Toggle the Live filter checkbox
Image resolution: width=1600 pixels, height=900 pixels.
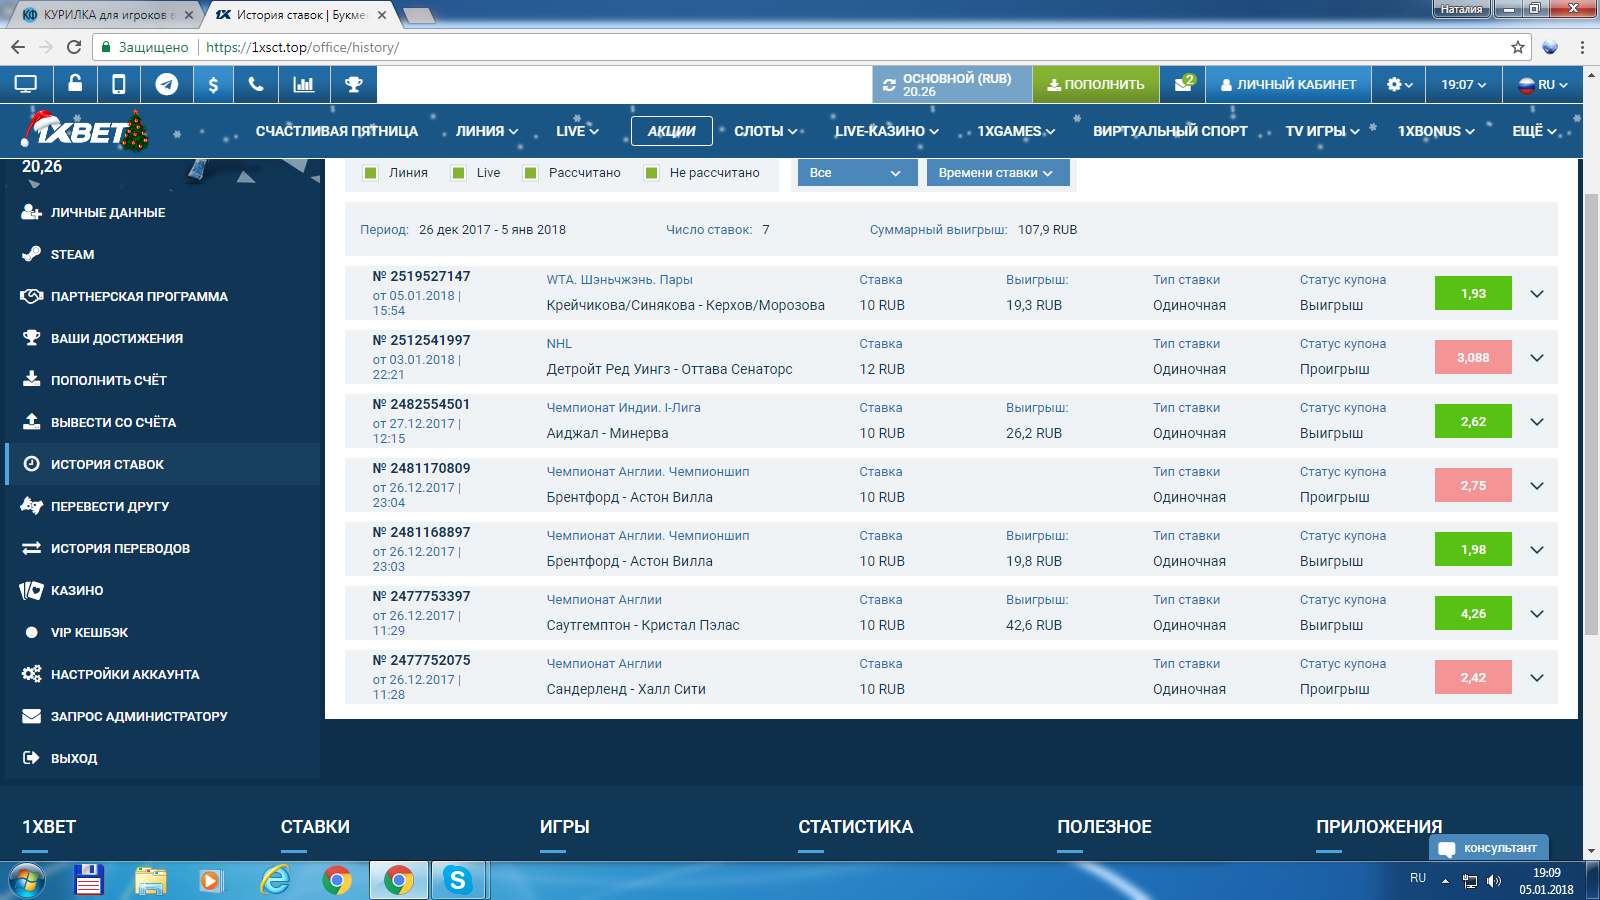459,173
